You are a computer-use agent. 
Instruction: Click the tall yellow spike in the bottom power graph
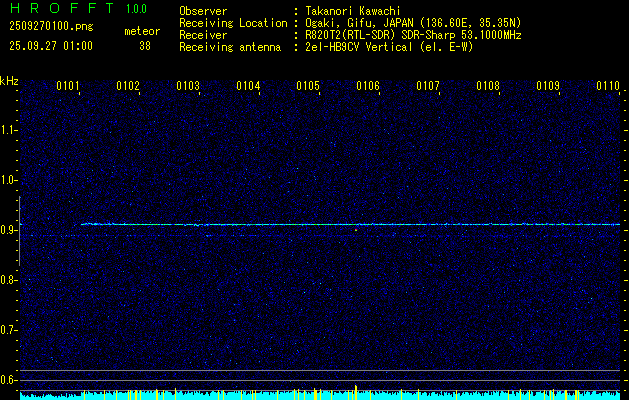355,392
